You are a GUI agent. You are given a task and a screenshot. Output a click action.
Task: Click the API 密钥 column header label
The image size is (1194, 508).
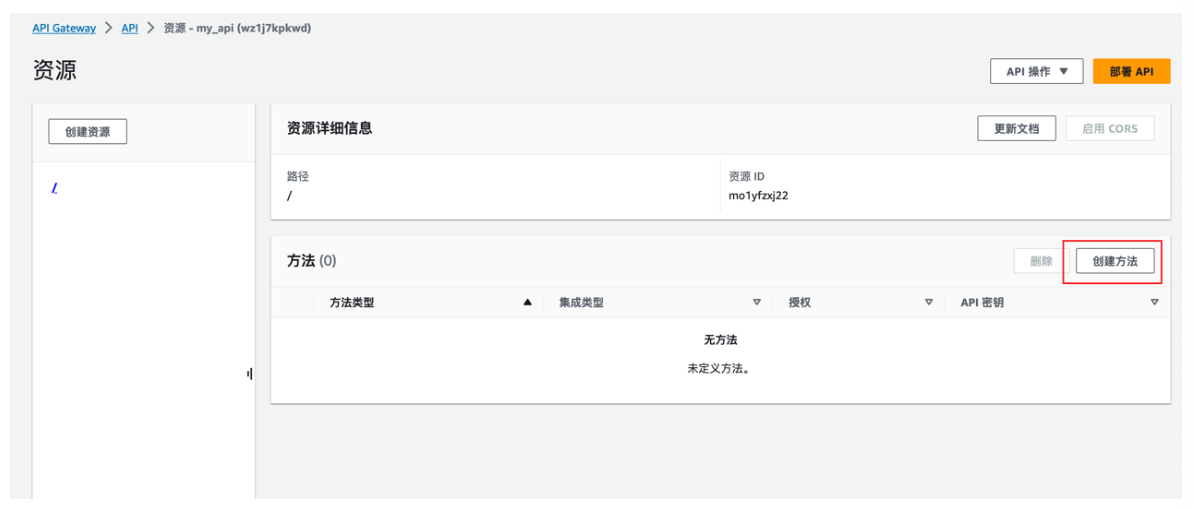click(x=982, y=302)
